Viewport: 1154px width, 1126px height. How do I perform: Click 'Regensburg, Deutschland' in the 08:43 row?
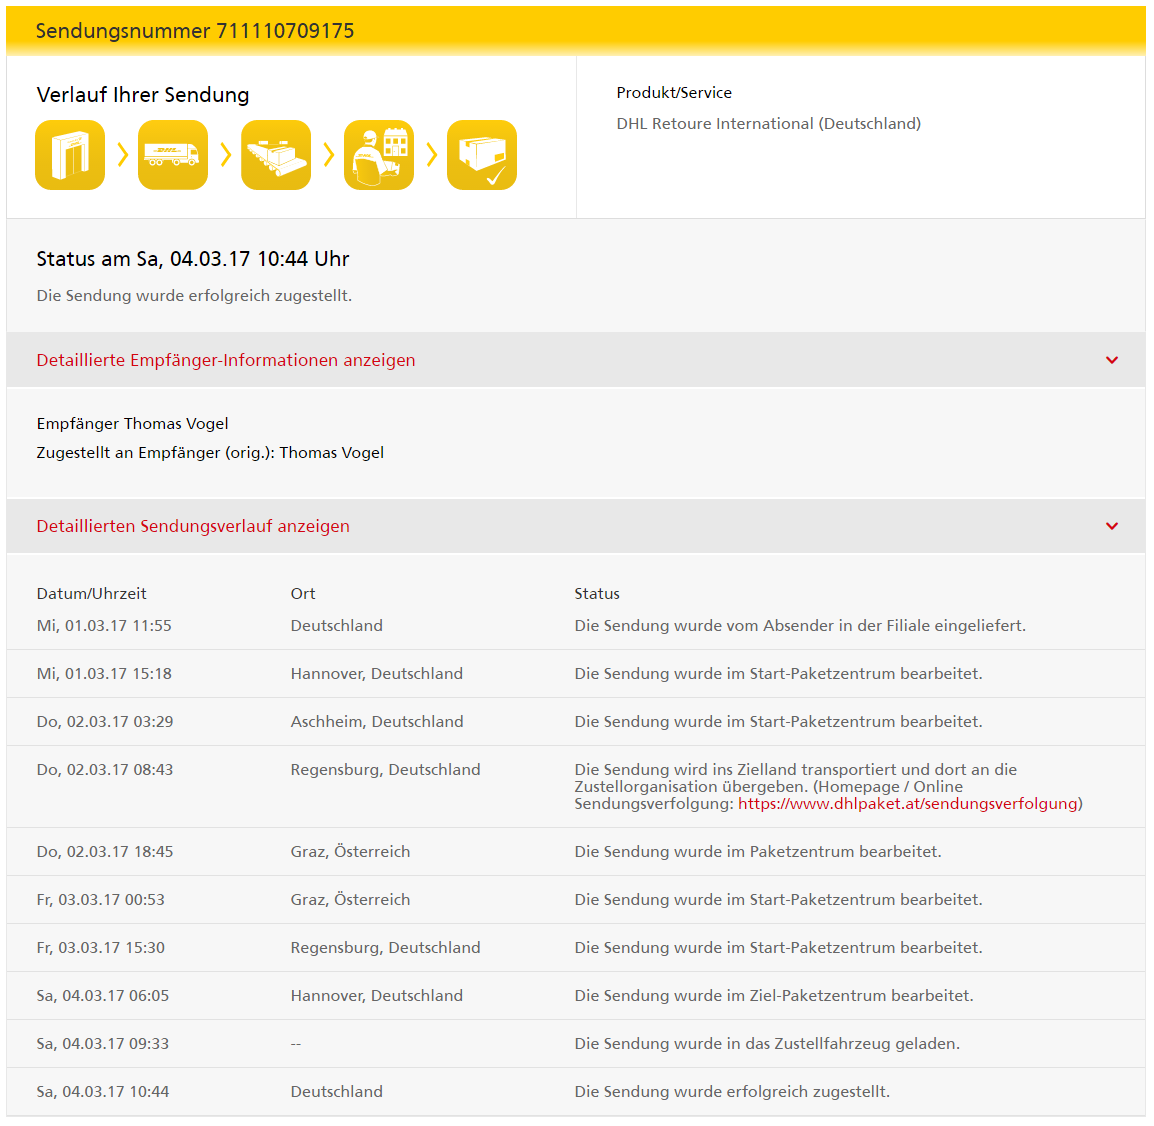pyautogui.click(x=386, y=770)
